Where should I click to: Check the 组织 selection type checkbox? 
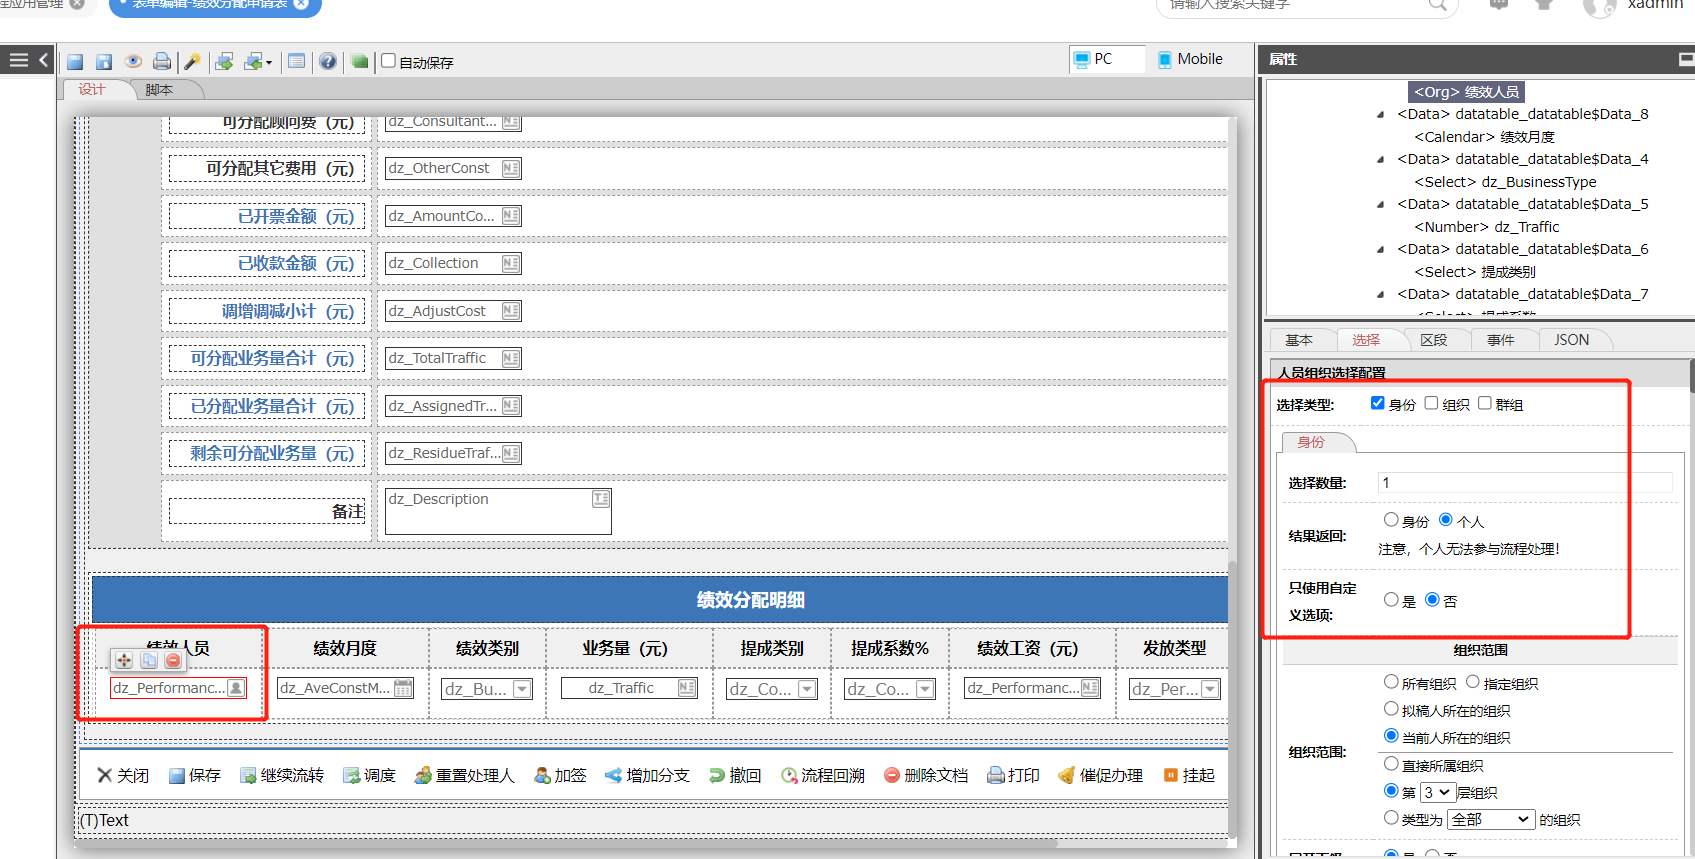click(x=1431, y=403)
